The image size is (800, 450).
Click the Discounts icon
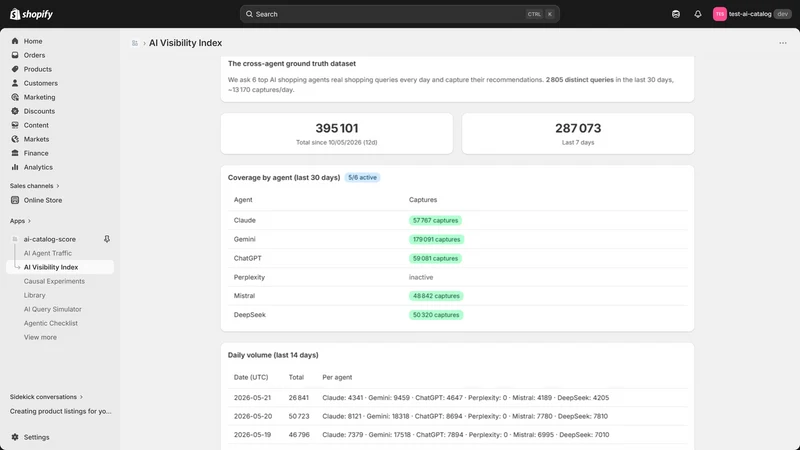(15, 111)
